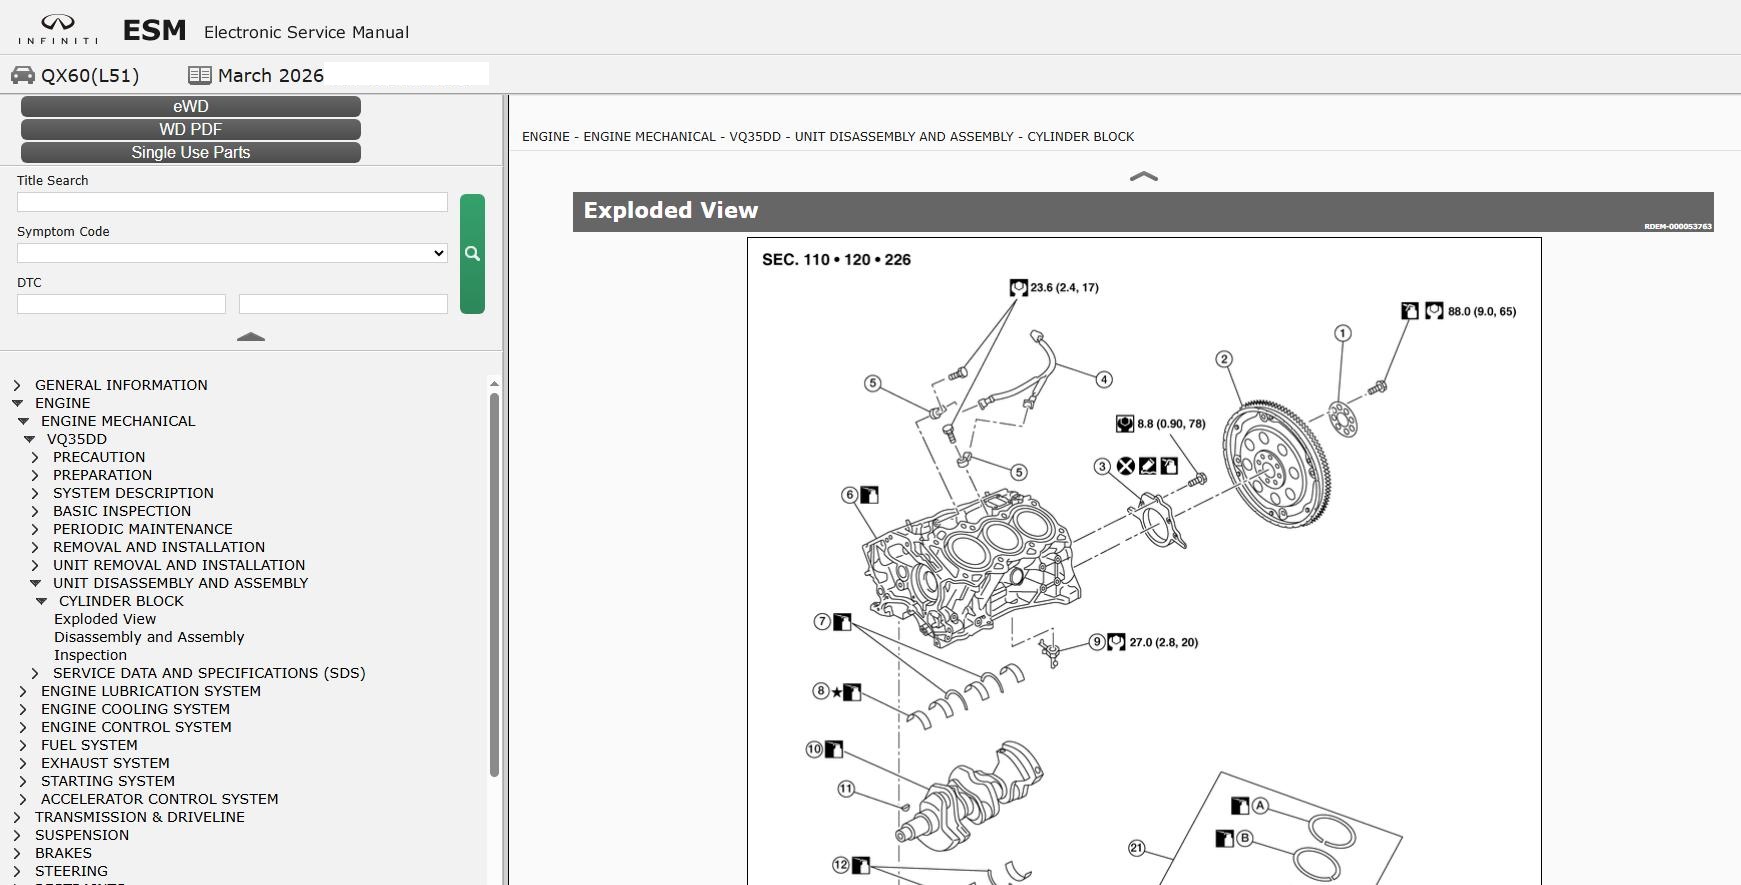Collapse the ENGINE tree node
Viewport: 1741px width, 885px height.
pos(17,403)
